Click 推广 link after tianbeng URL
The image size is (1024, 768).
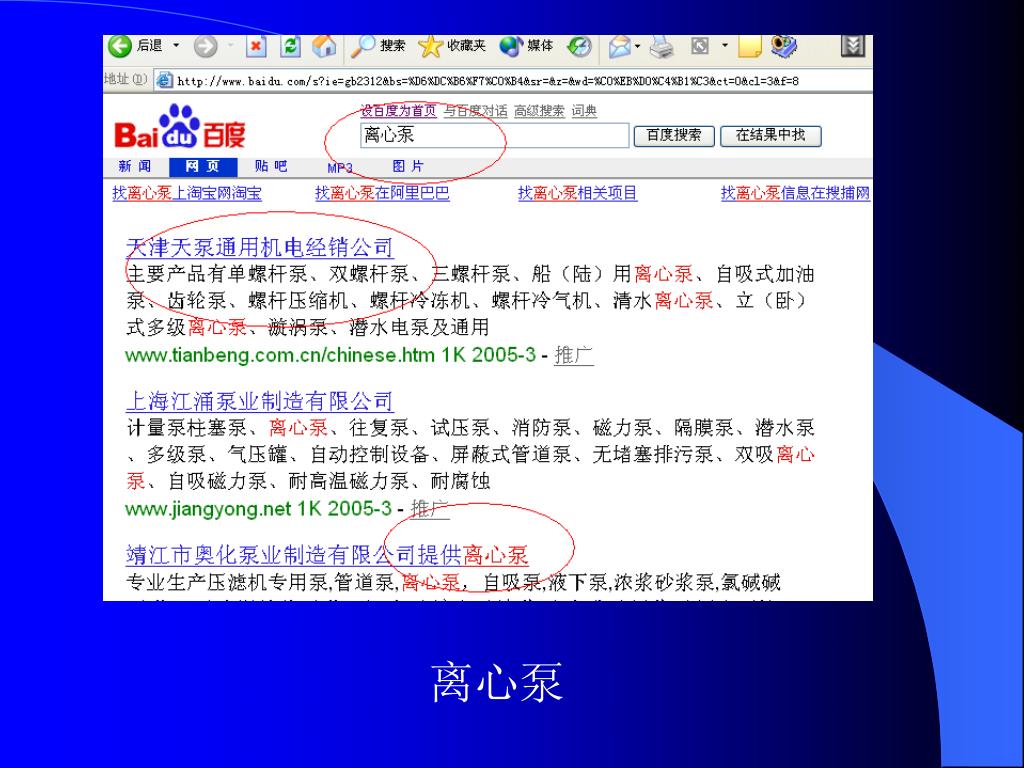click(573, 355)
